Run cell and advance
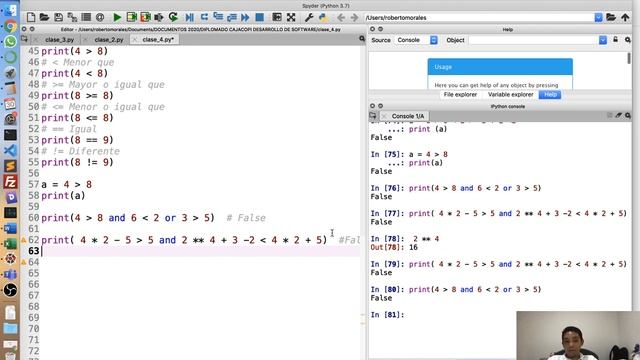Image resolution: width=640 pixels, height=360 pixels. click(145, 17)
